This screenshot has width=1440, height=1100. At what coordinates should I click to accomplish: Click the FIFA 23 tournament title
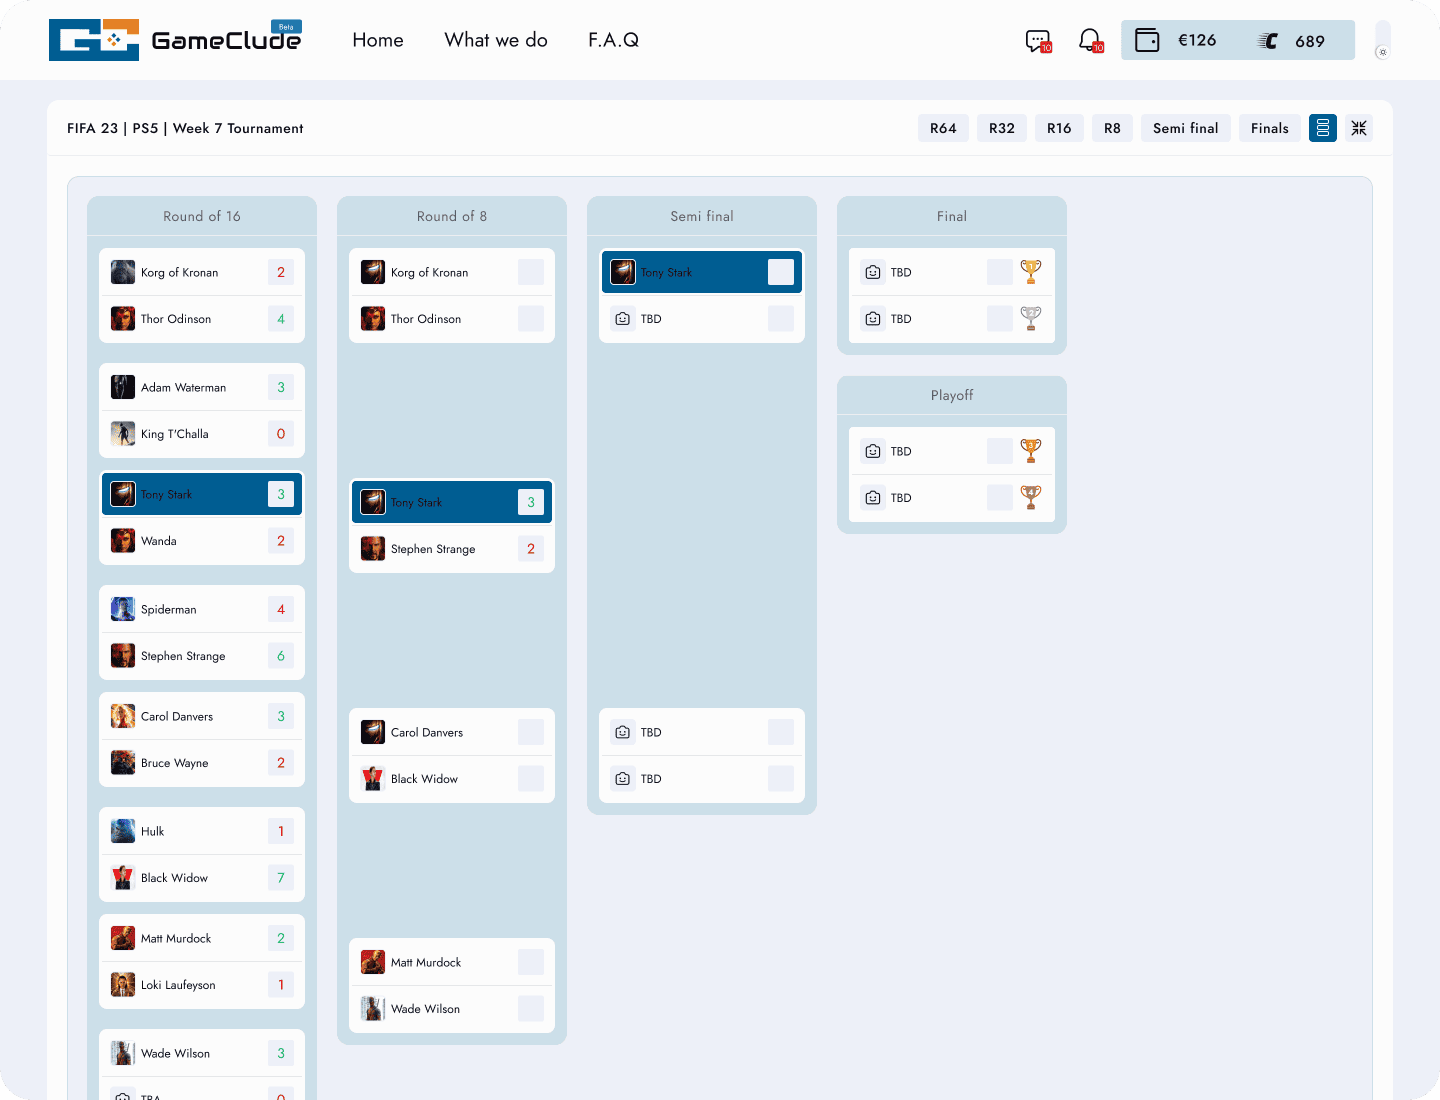click(185, 128)
